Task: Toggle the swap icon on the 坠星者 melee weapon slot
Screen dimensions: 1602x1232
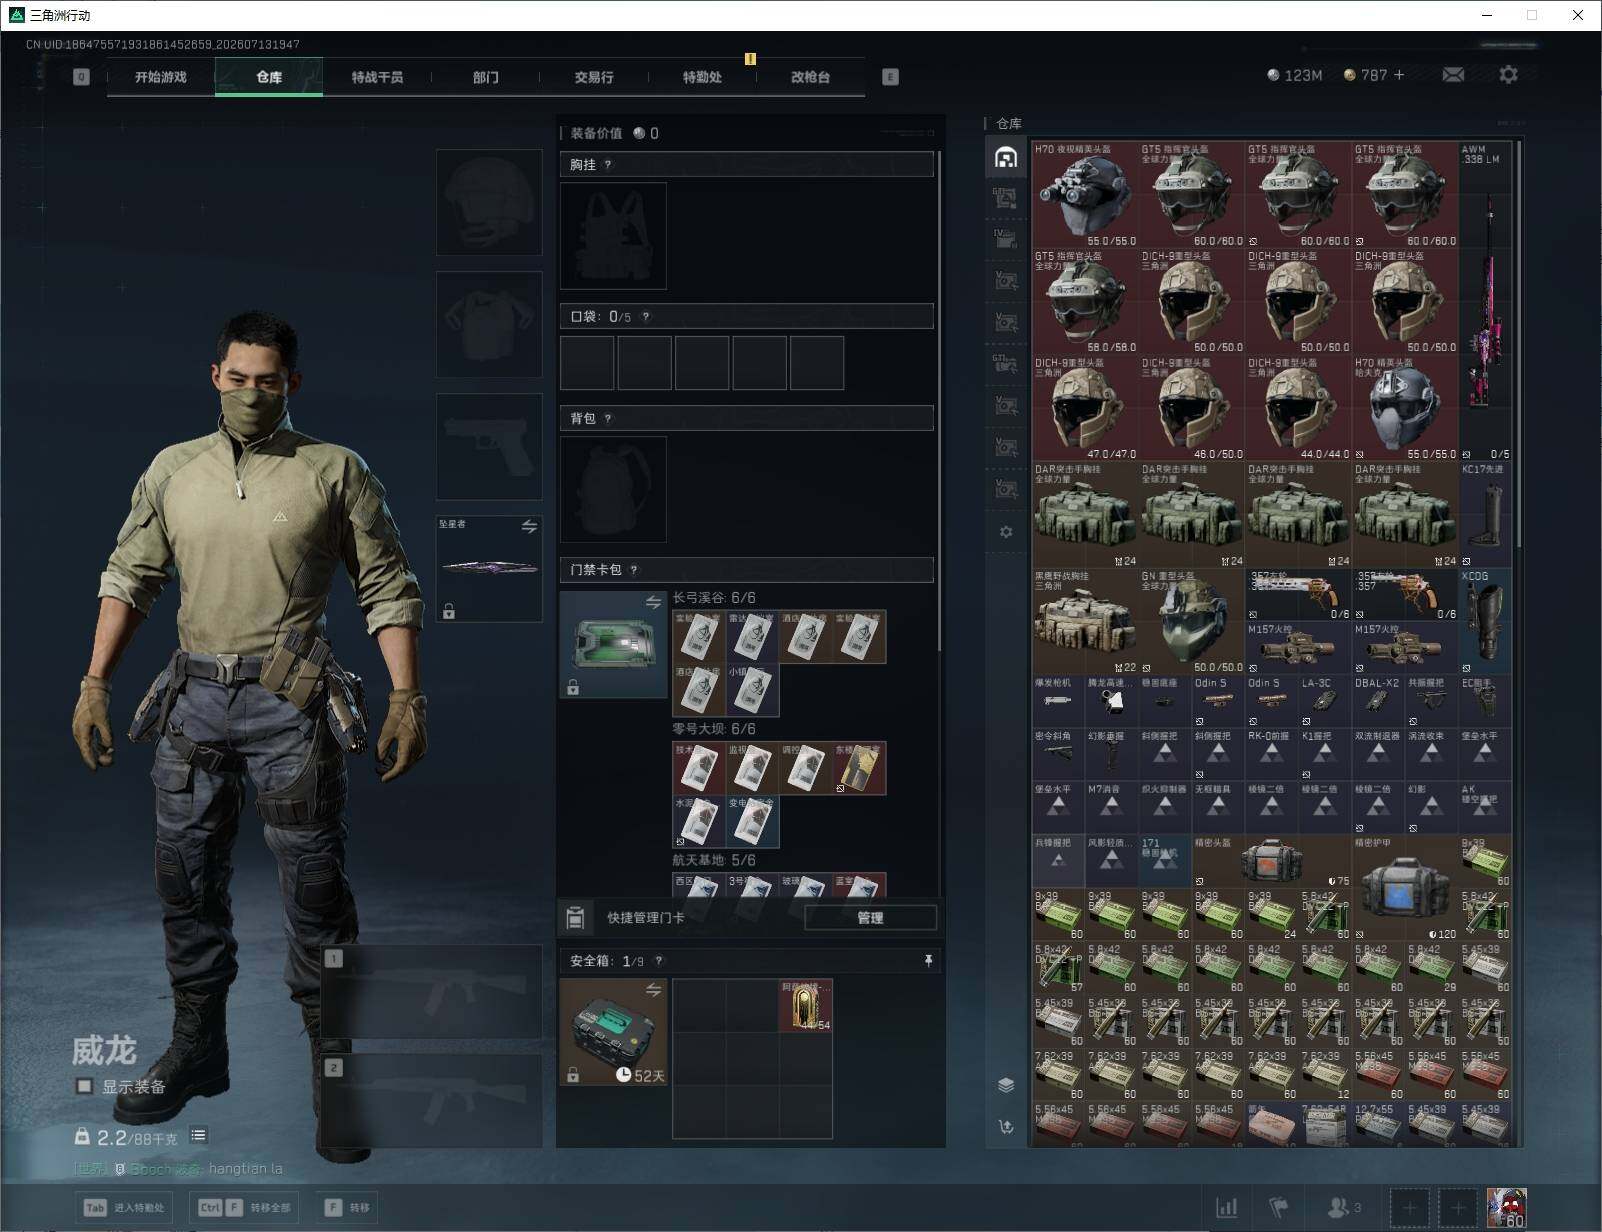Action: tap(529, 526)
